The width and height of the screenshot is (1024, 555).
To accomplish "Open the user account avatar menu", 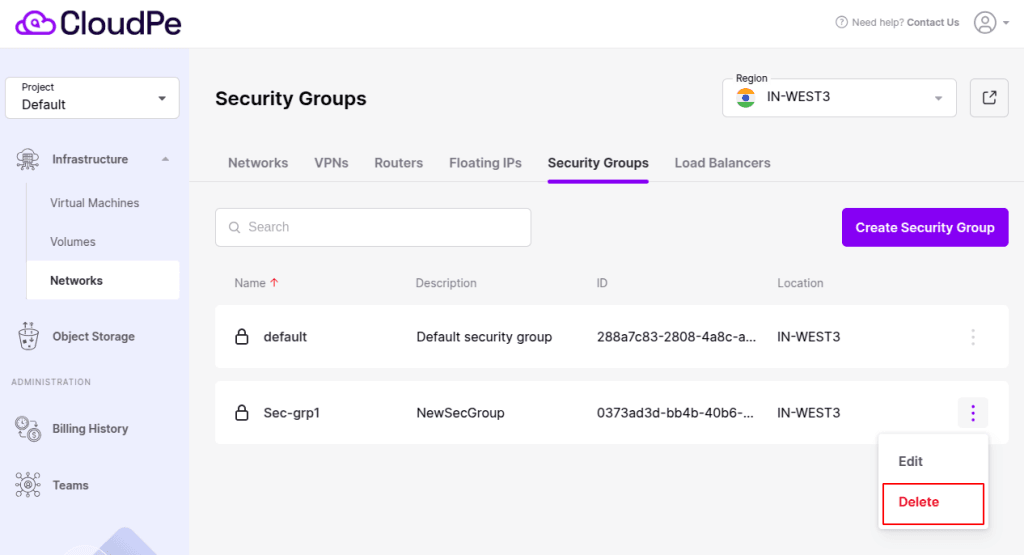I will (985, 22).
